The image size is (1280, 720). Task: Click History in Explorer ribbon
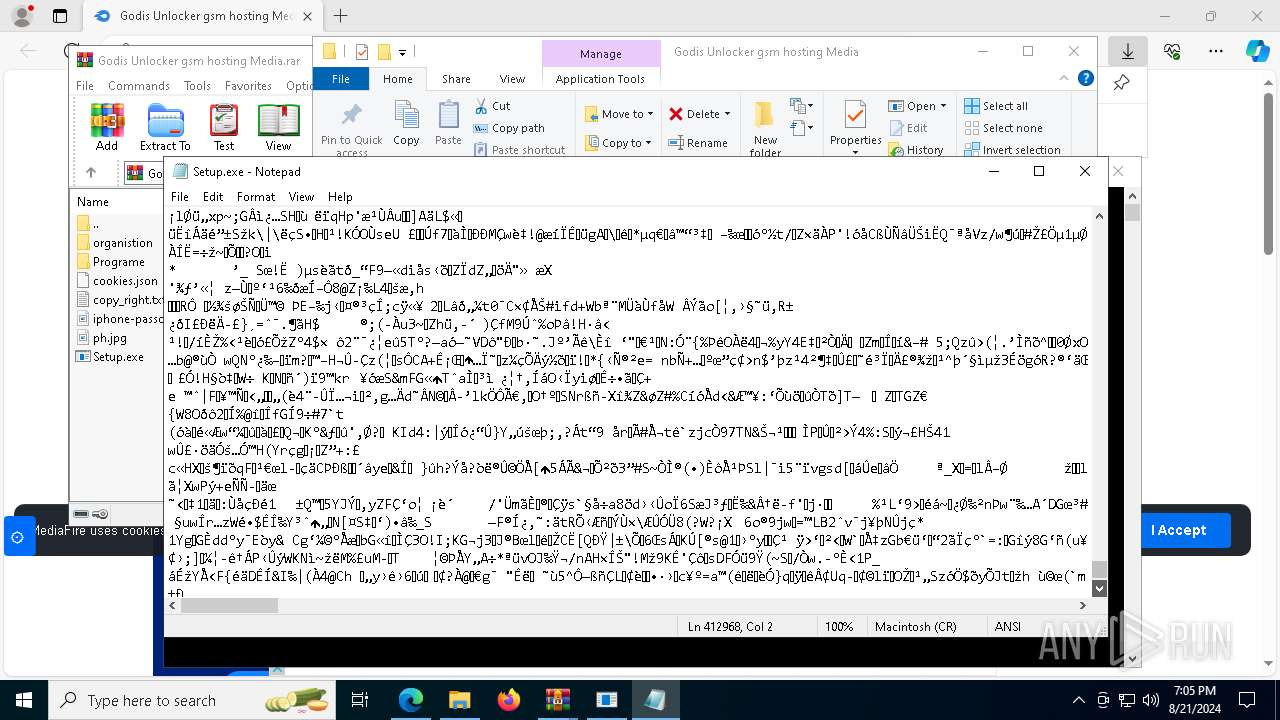(x=916, y=150)
